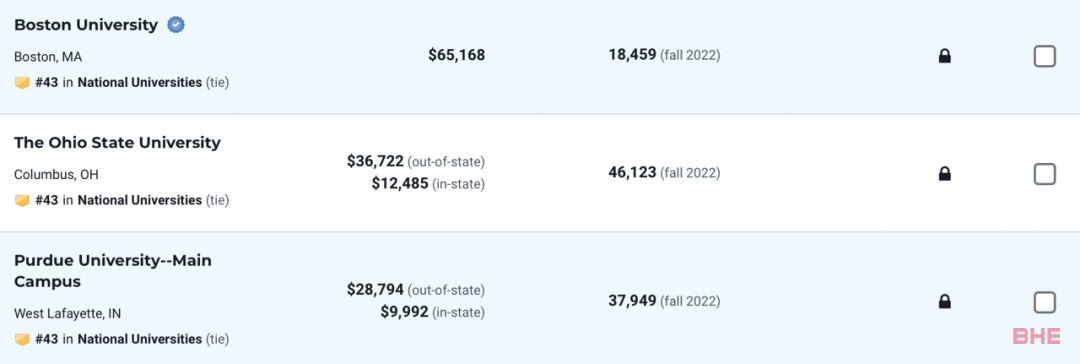Click the lock icon in Boston University row
Image resolution: width=1080 pixels, height=364 pixels.
click(x=944, y=57)
